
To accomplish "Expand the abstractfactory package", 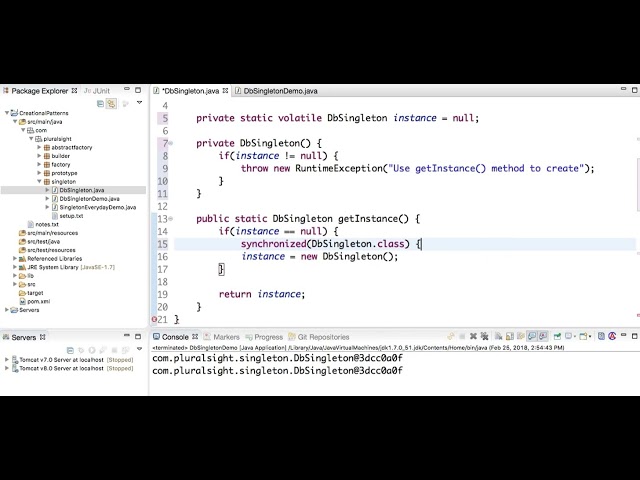I will 39,147.
